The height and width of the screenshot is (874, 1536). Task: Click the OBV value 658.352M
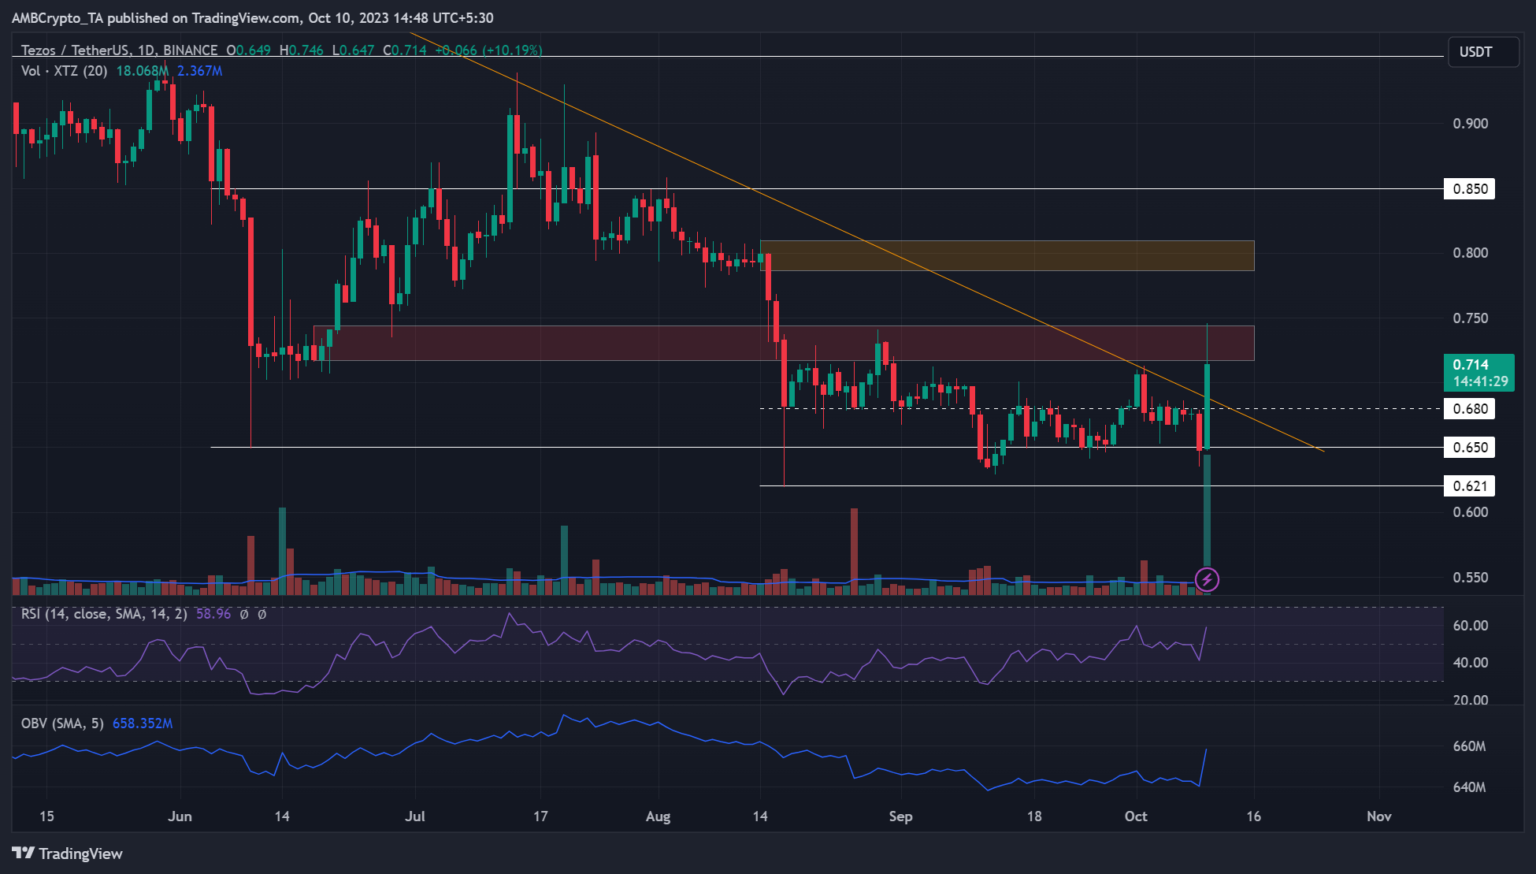pyautogui.click(x=142, y=723)
